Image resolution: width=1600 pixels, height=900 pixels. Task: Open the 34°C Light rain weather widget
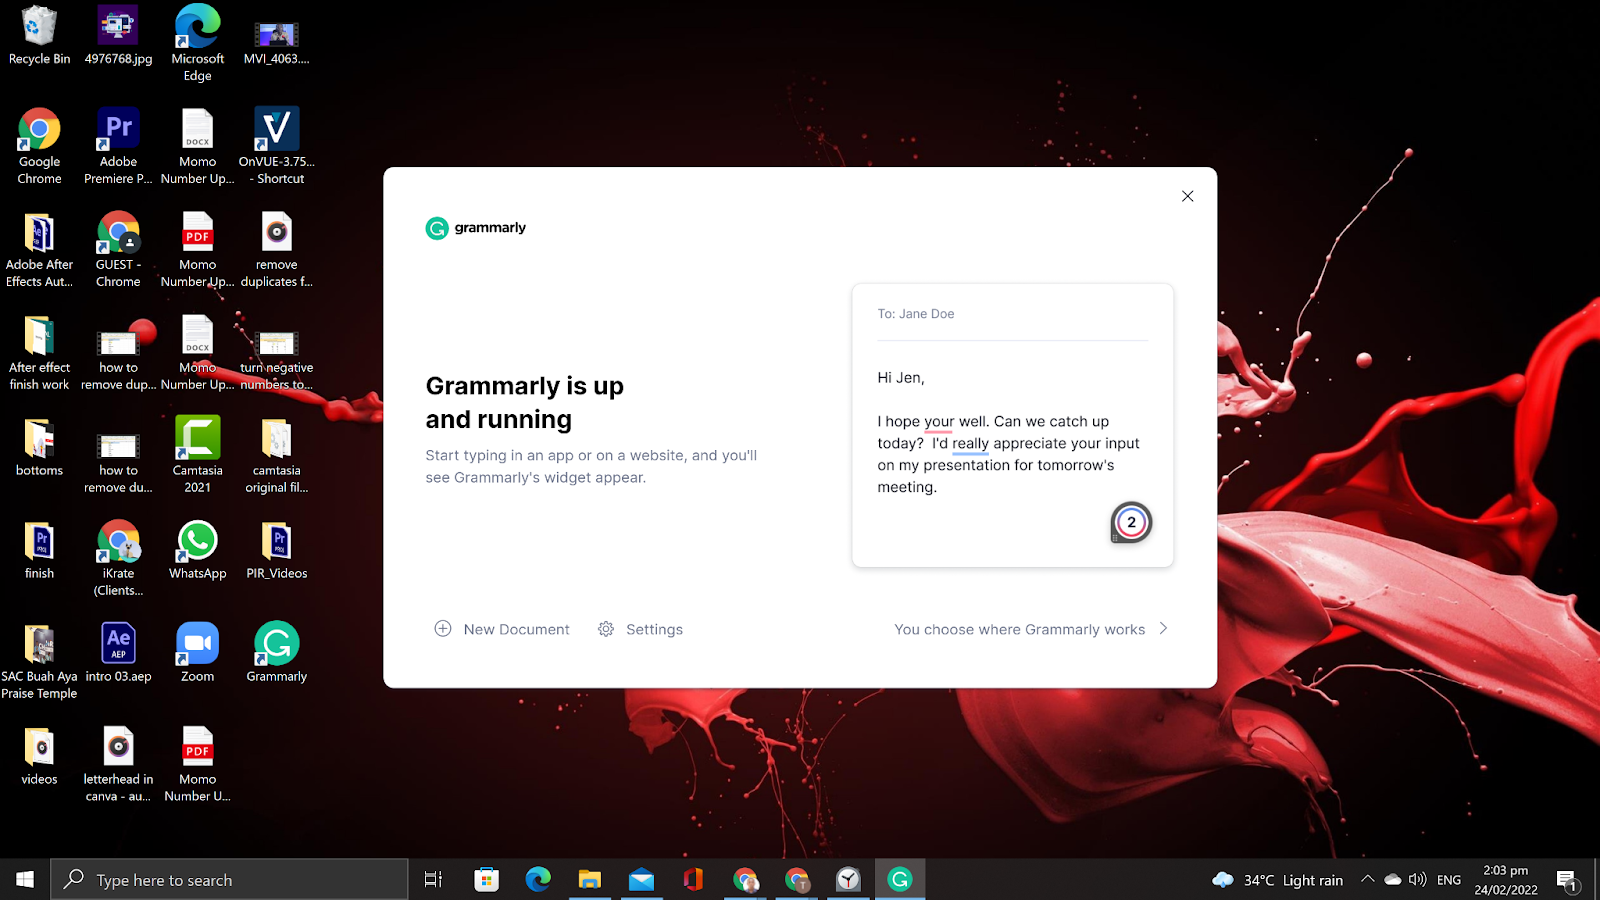pos(1277,880)
